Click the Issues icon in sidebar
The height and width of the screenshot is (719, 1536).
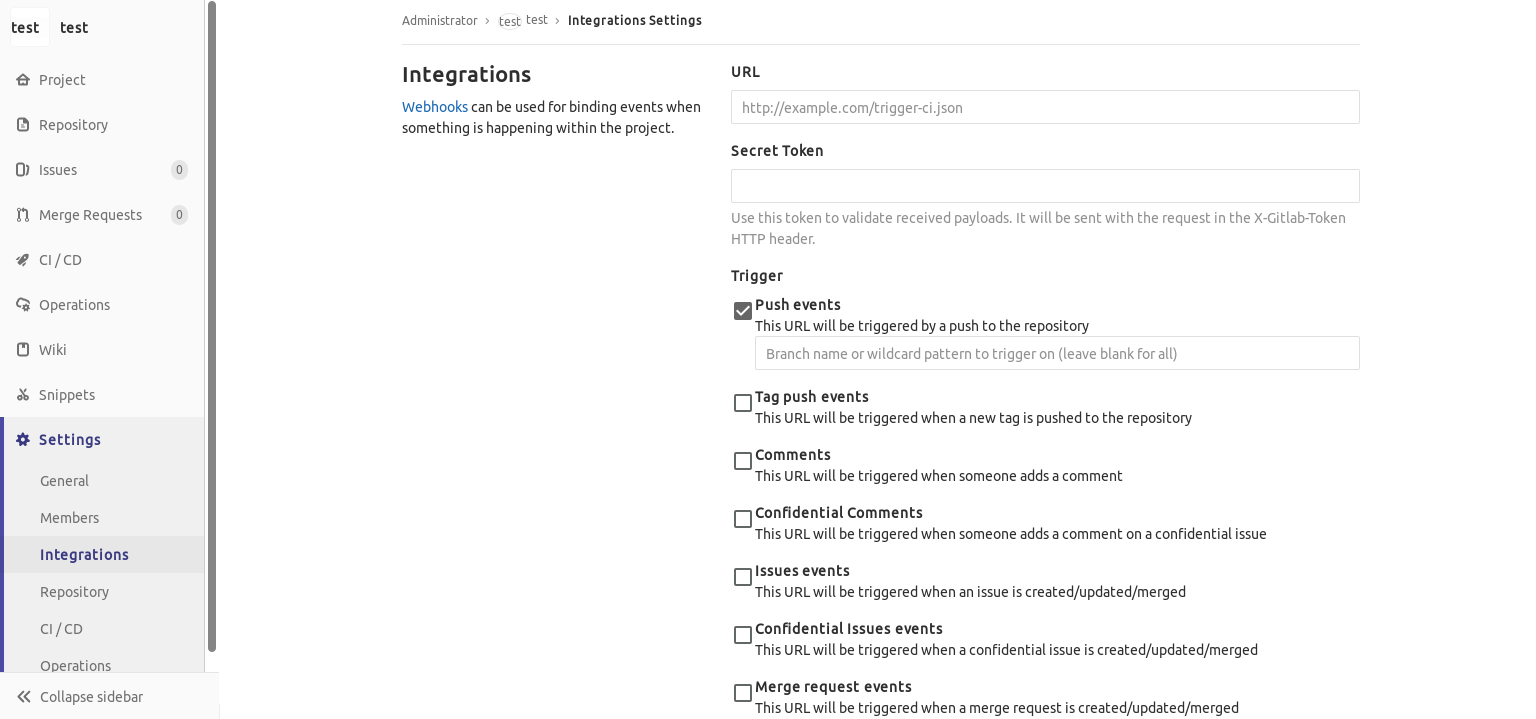pos(23,170)
